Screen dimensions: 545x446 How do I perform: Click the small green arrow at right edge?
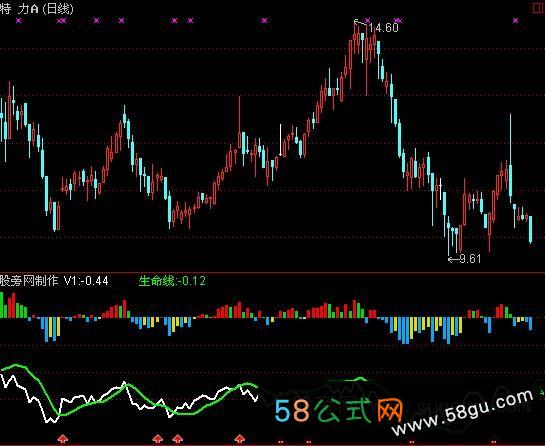542,392
